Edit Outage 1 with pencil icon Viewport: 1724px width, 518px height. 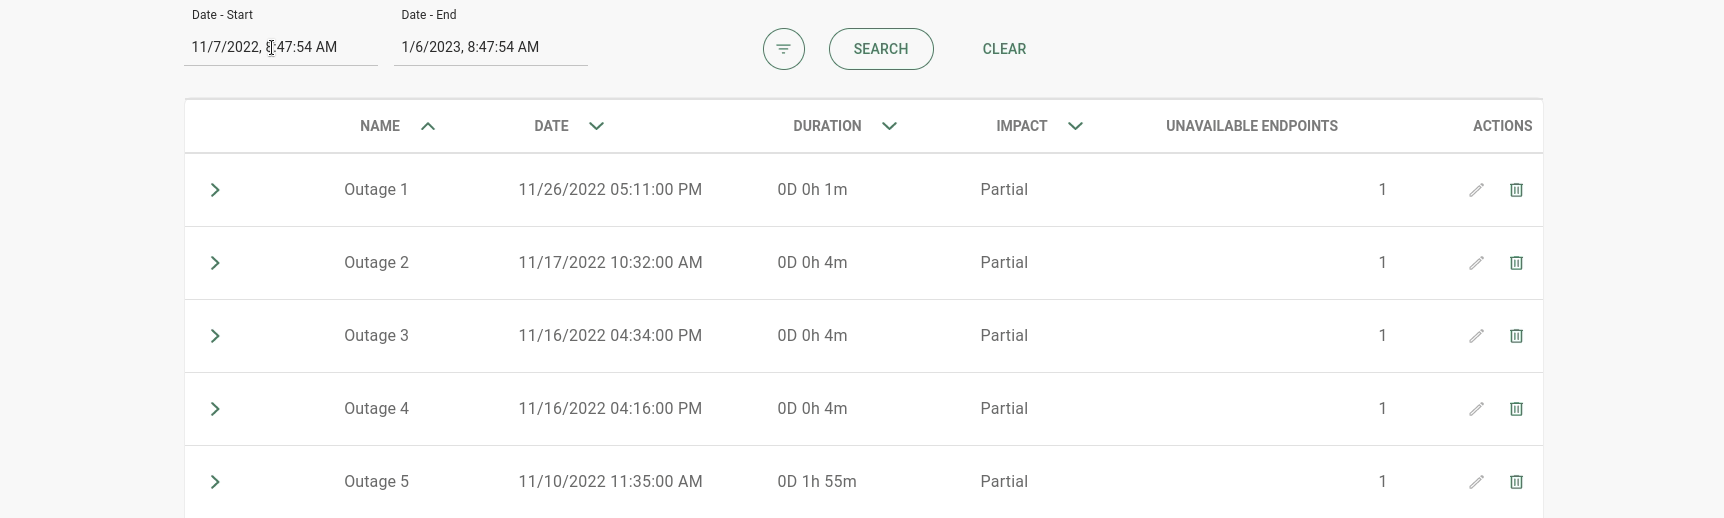(x=1476, y=190)
